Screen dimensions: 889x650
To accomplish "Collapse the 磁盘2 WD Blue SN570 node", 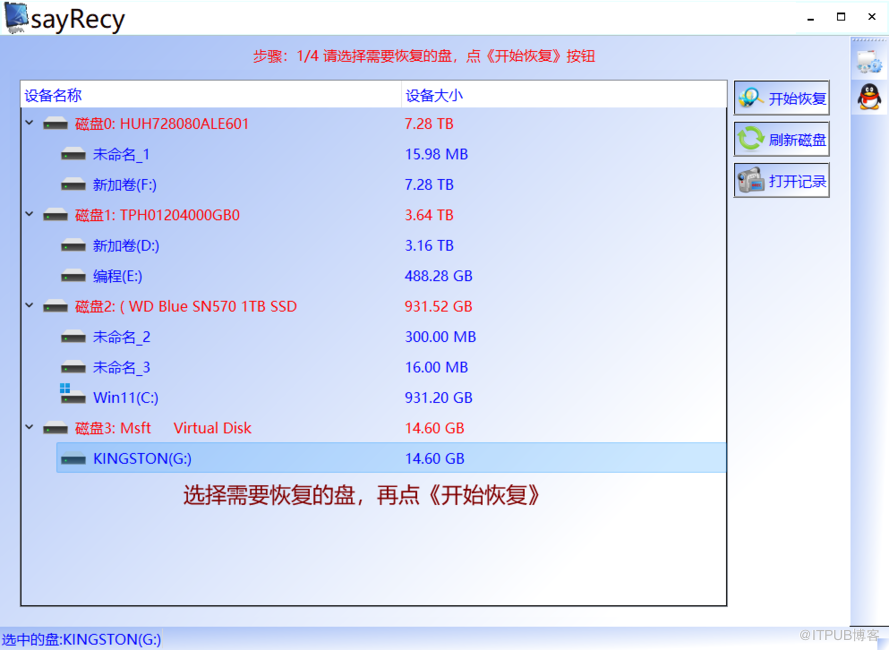I will 29,305.
